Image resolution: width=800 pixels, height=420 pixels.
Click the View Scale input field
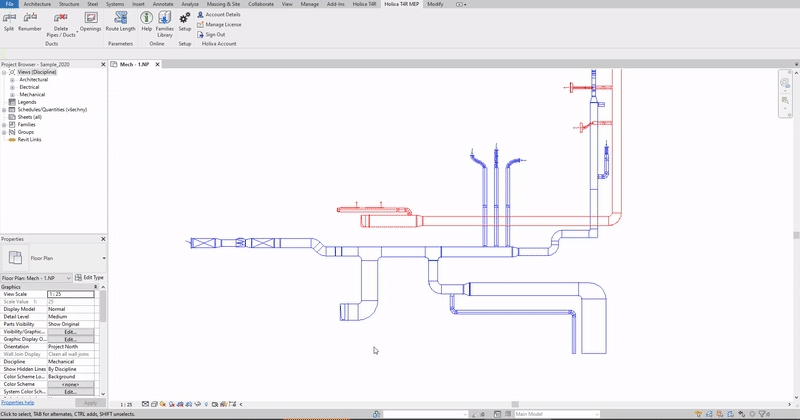pyautogui.click(x=71, y=294)
